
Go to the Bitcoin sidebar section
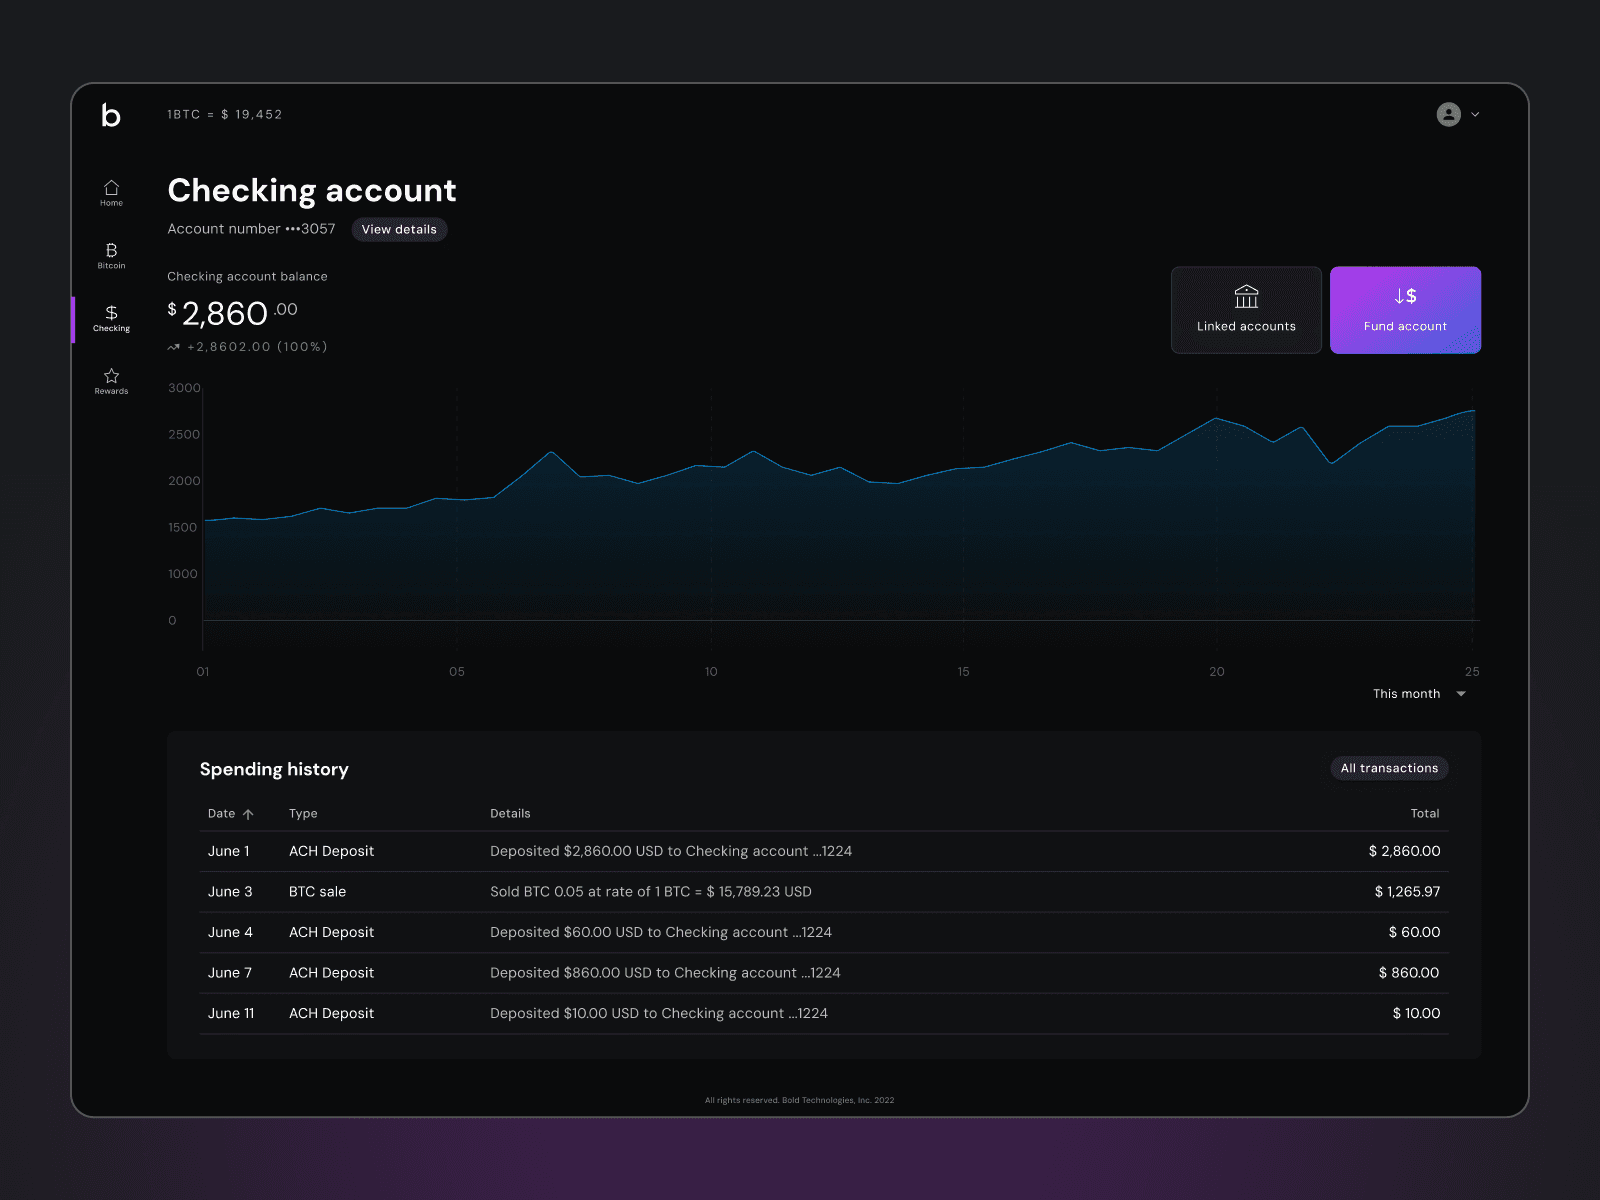[111, 250]
